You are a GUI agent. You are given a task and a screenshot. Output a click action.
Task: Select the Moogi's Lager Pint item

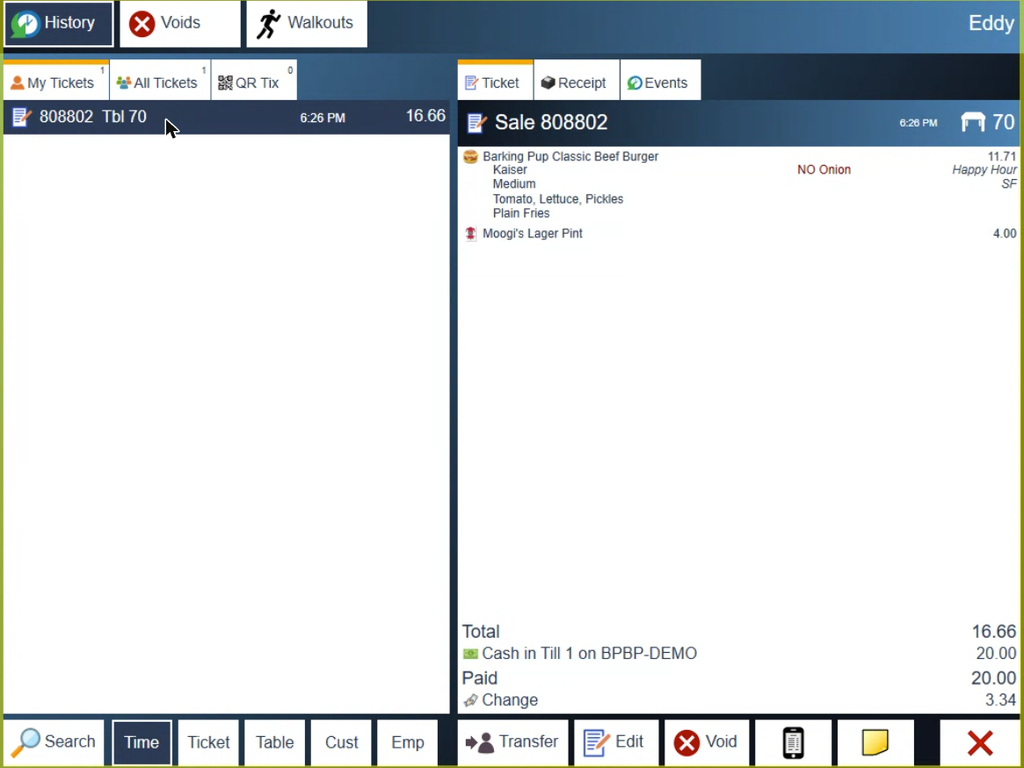(532, 233)
